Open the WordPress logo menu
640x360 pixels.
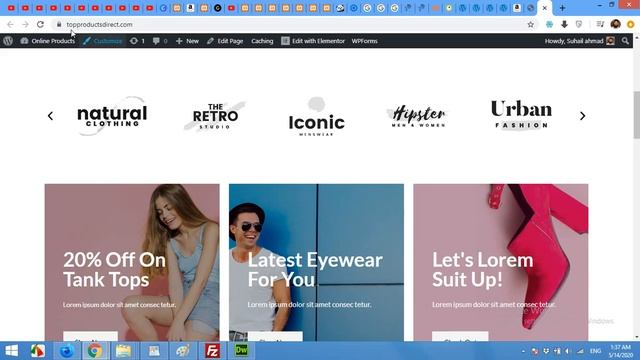tap(8, 41)
